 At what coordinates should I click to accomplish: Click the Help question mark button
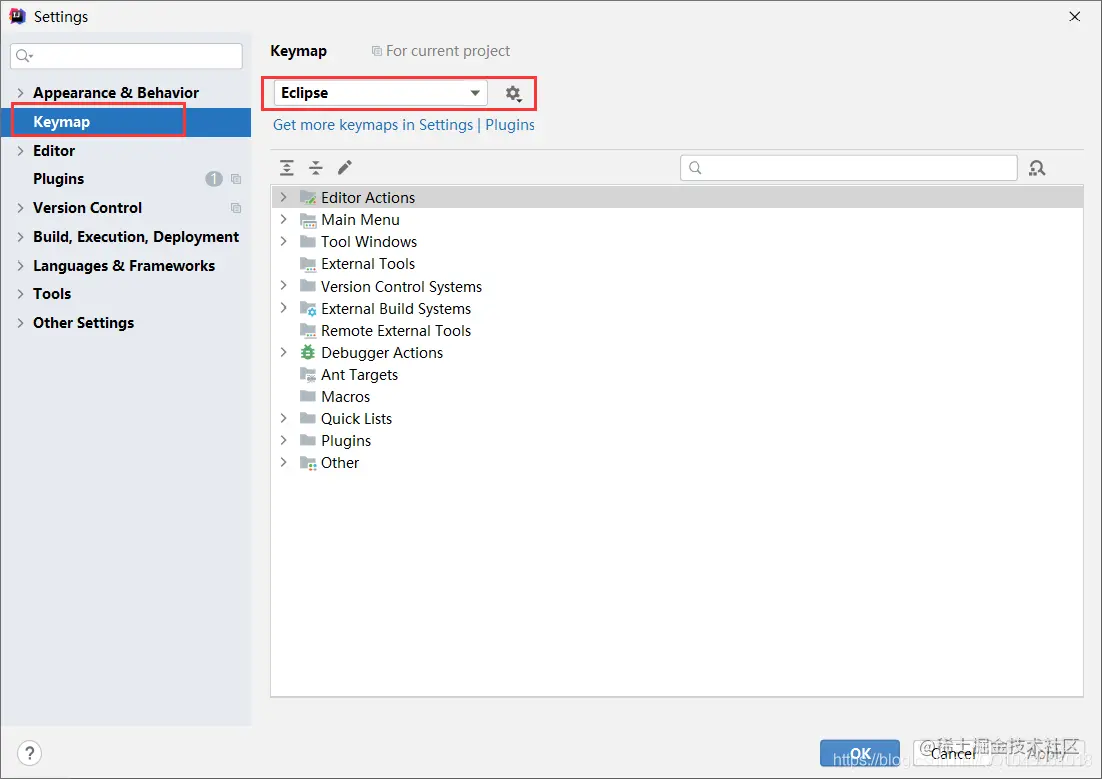[30, 753]
